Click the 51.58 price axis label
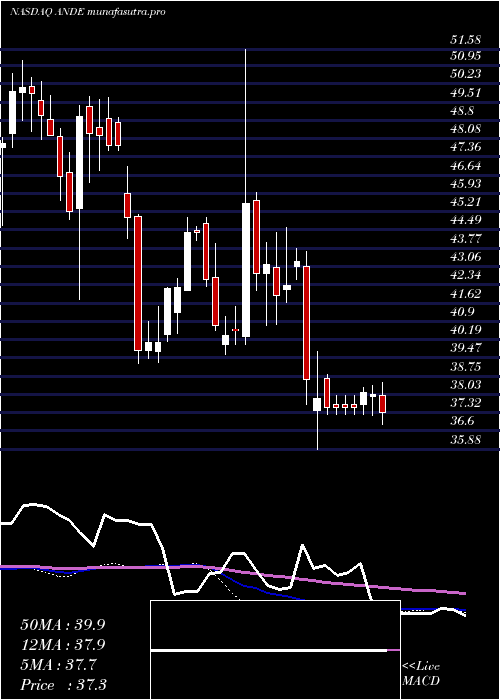Viewport: 500px width, 700px height. pyautogui.click(x=466, y=40)
